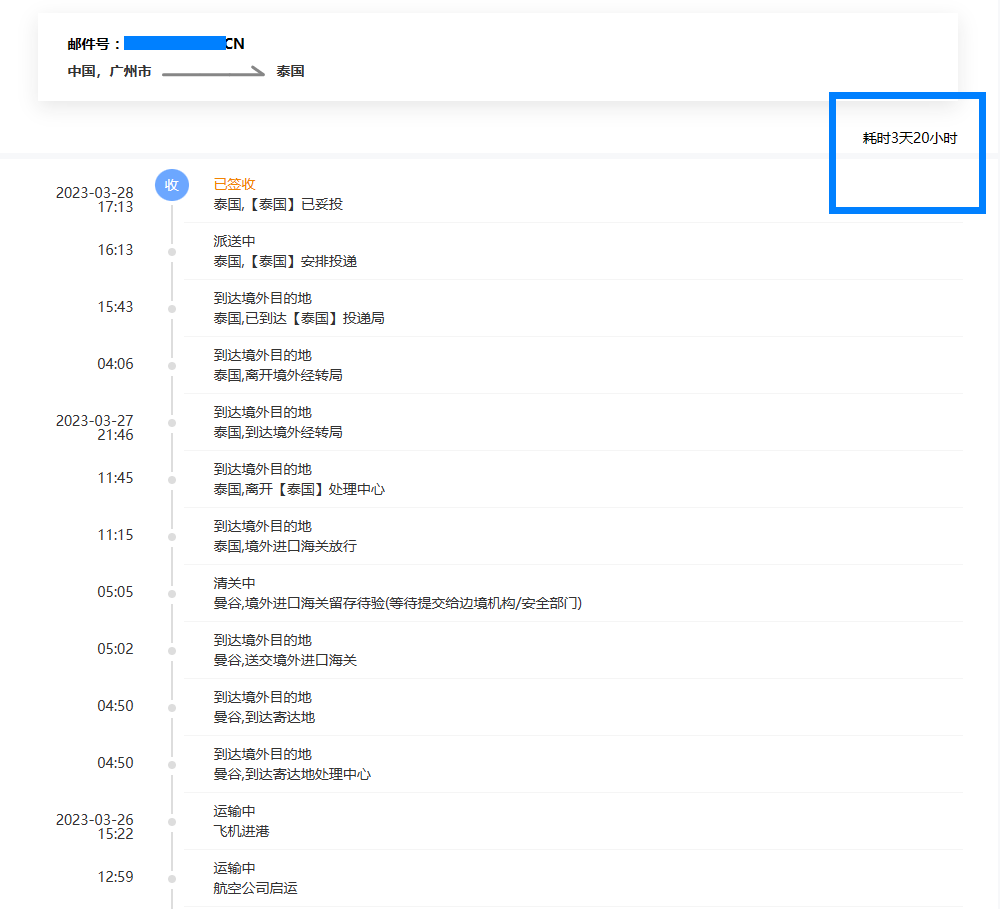Select the timeline dot at 16:13
The image size is (1000, 909).
[172, 252]
